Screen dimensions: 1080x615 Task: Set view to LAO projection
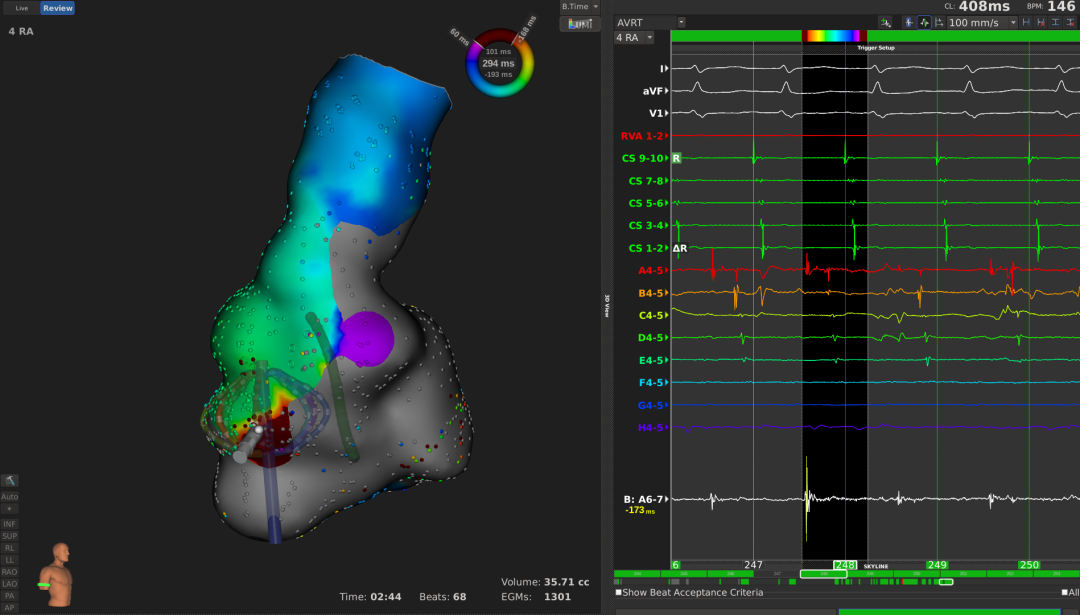click(9, 583)
